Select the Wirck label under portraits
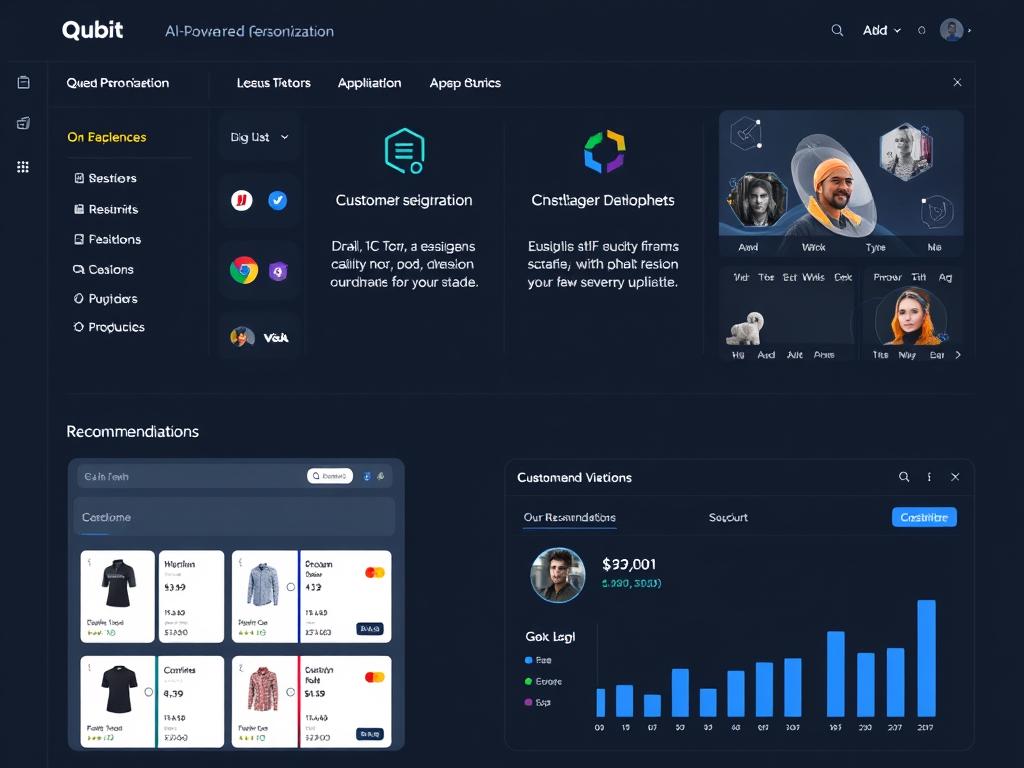Viewport: 1024px width, 768px height. pos(813,248)
